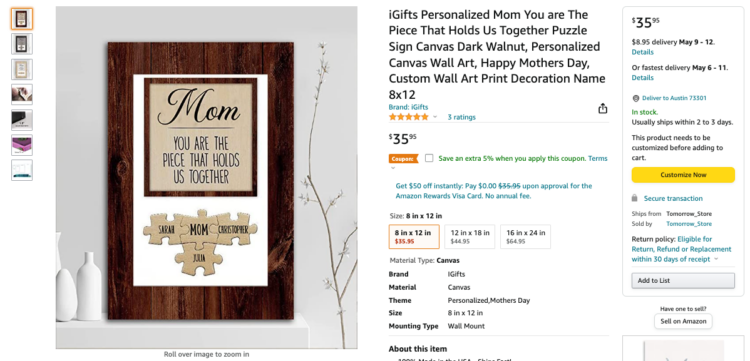This screenshot has width=750, height=361.
Task: Click the five-star rating icons
Action: (408, 117)
